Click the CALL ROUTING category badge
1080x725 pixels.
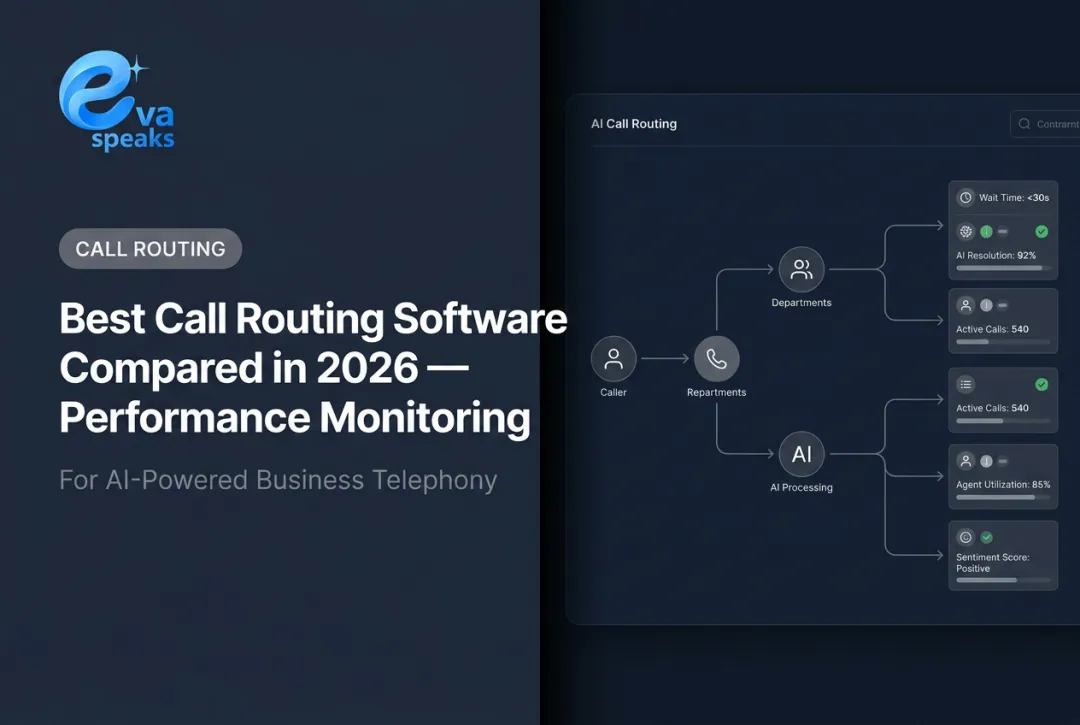[150, 249]
